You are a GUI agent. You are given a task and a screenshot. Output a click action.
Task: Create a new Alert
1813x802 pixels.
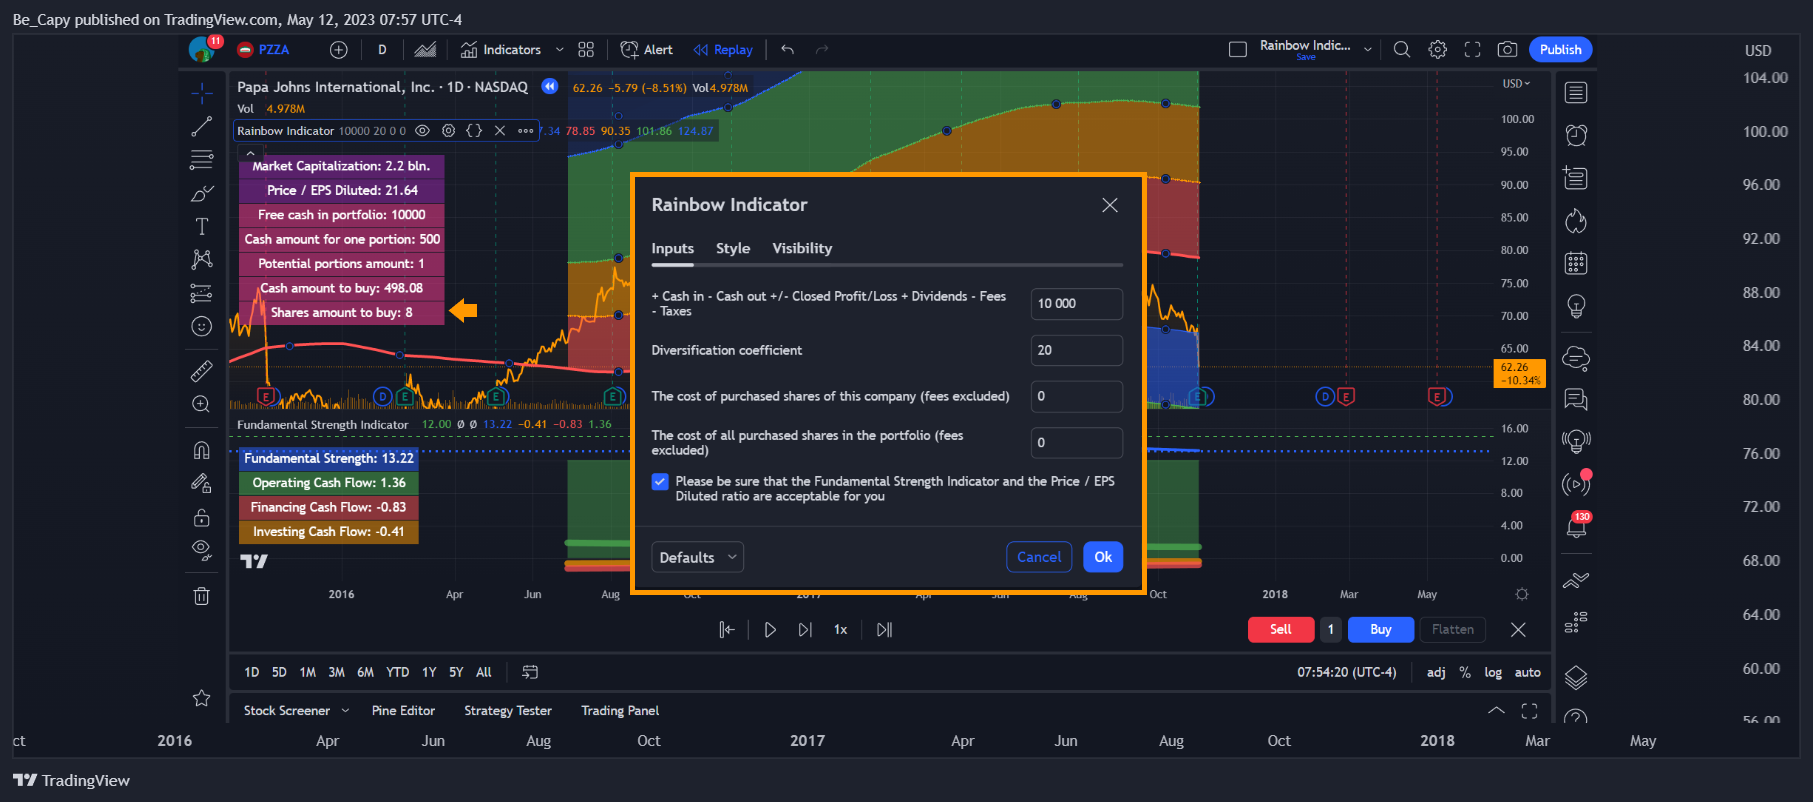coord(647,50)
